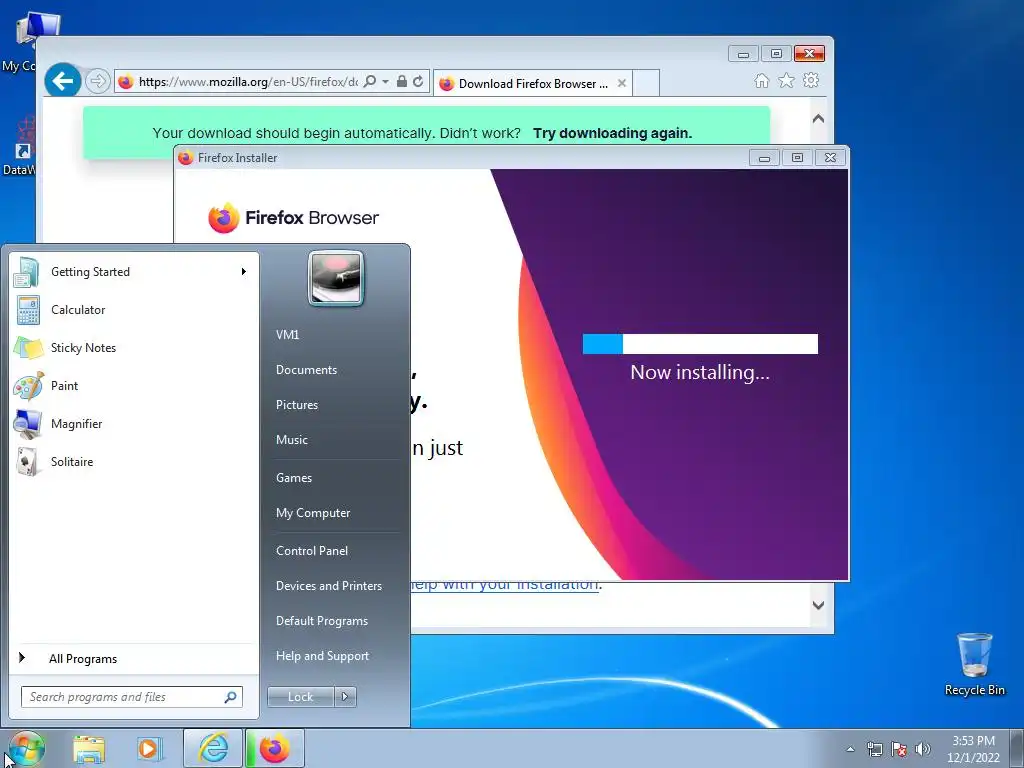Open Magnifier from Start menu

click(134, 423)
